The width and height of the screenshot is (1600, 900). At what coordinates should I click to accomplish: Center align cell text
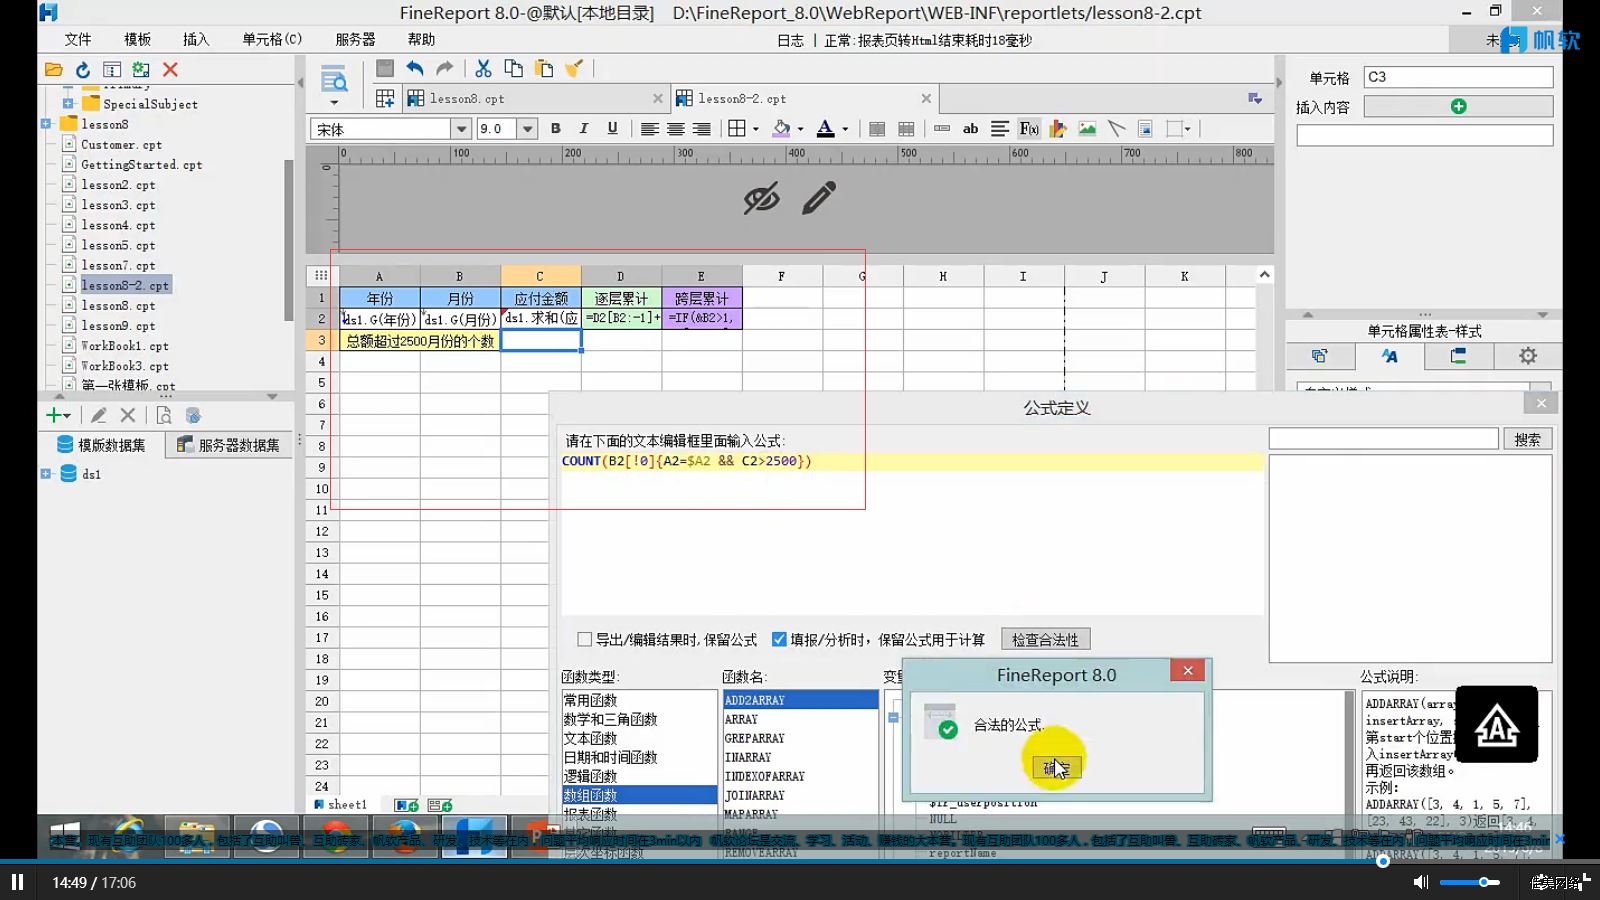[675, 128]
